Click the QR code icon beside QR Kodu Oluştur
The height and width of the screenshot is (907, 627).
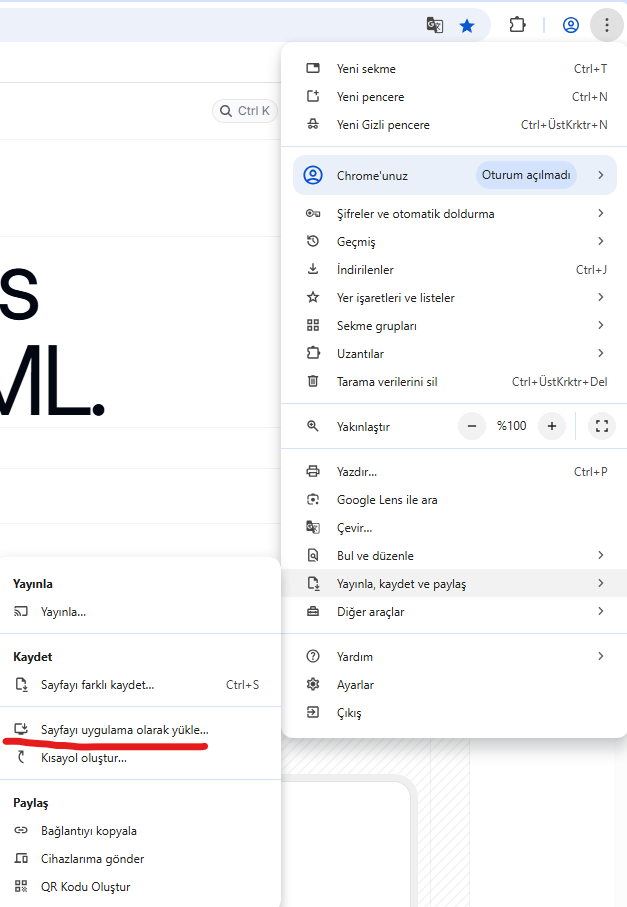[21, 886]
